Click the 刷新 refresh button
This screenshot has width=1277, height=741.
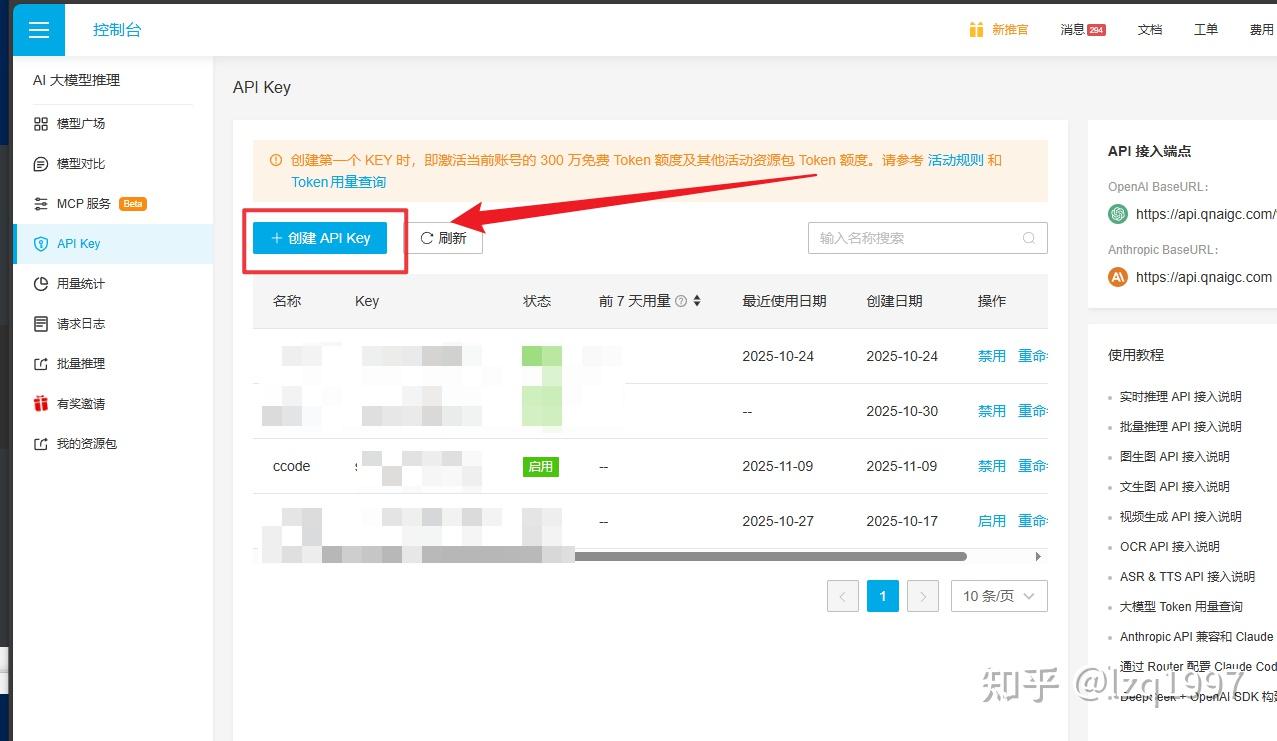pos(443,238)
